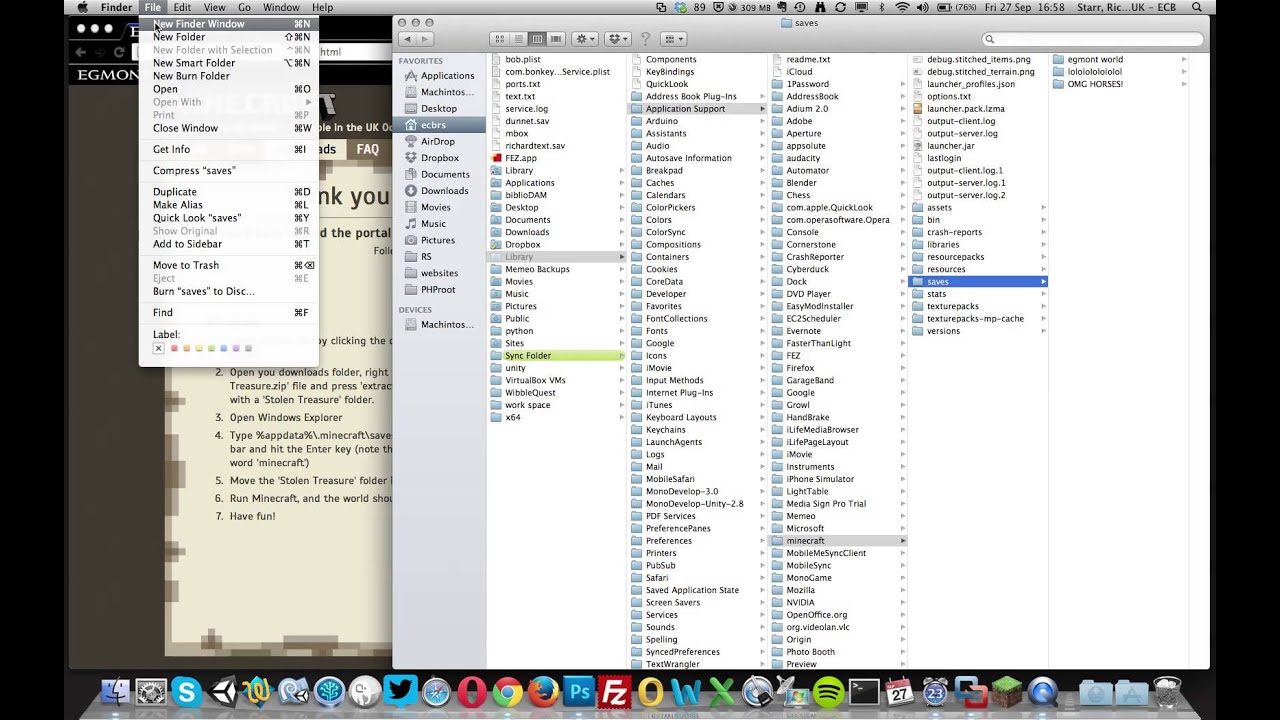This screenshot has width=1280, height=720.
Task: Choose Compress "saves" menu item
Action: [x=229, y=171]
